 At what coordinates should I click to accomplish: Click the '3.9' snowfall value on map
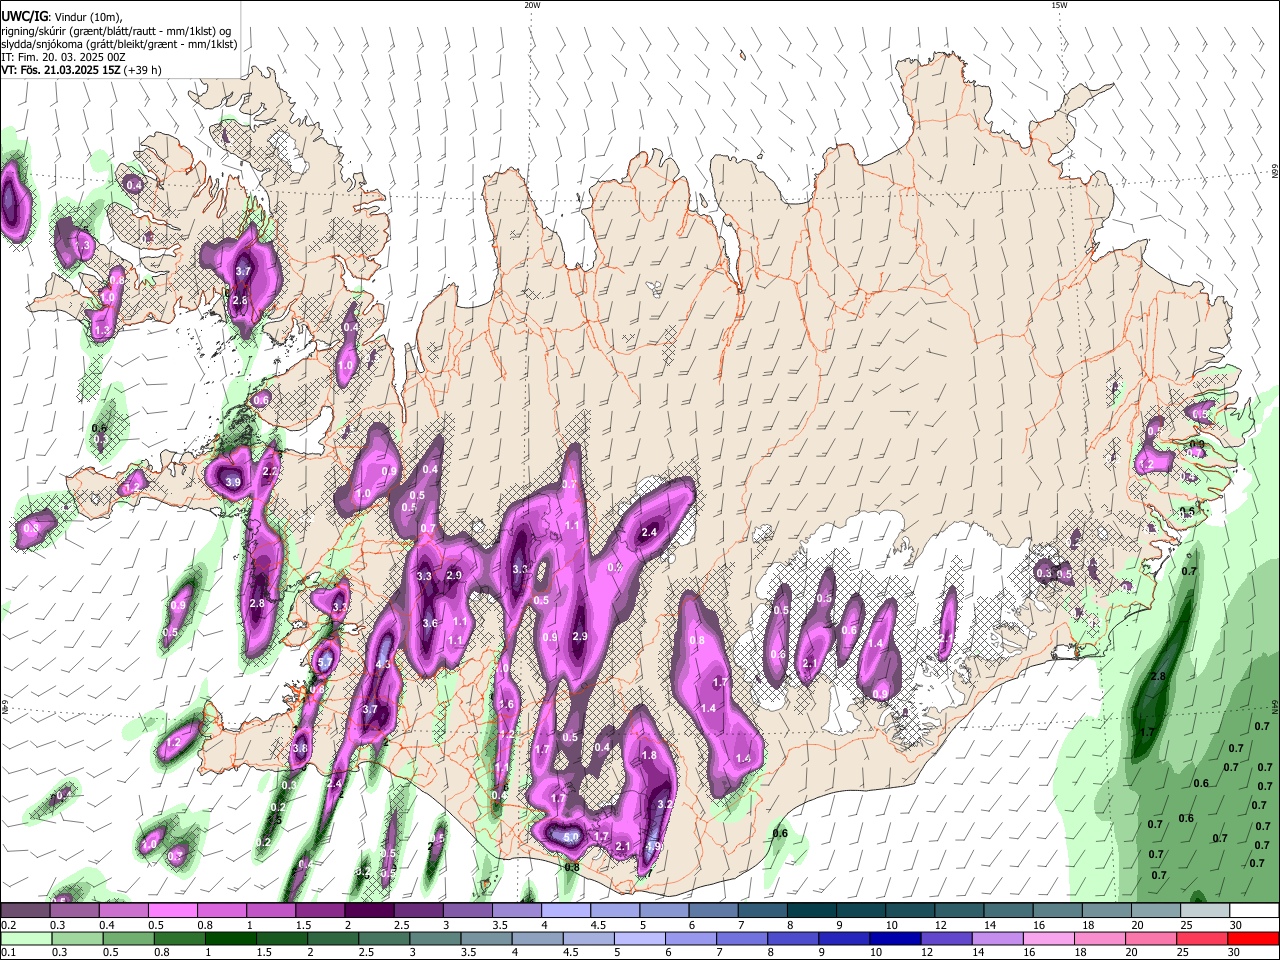[233, 482]
